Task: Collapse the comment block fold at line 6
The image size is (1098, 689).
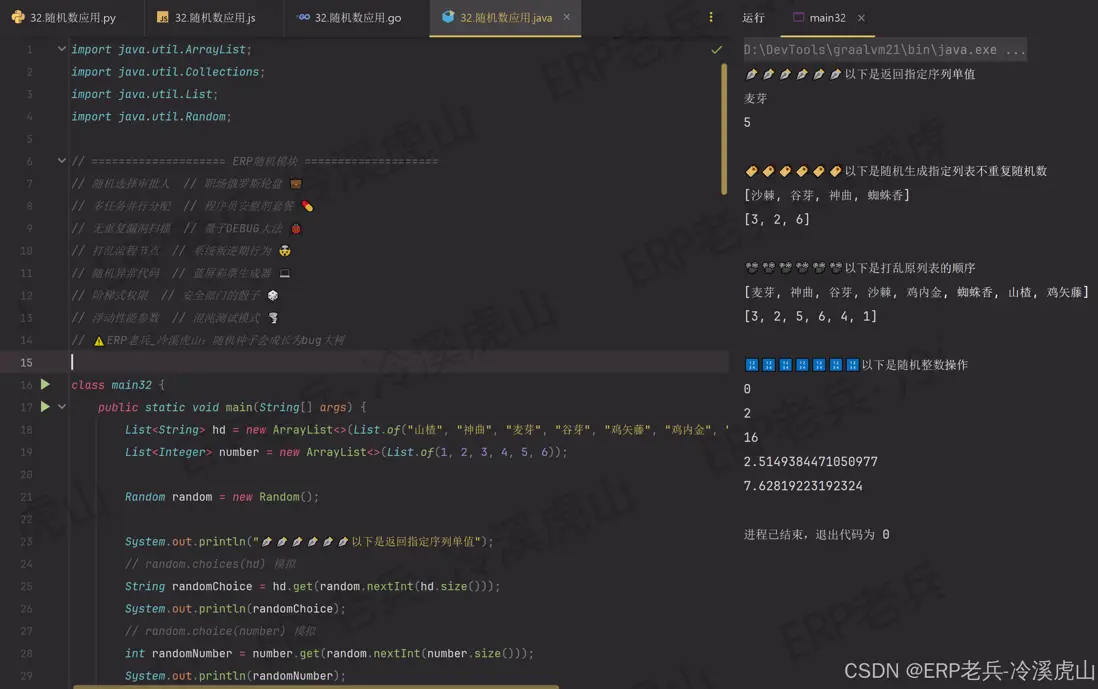Action: tap(62, 161)
